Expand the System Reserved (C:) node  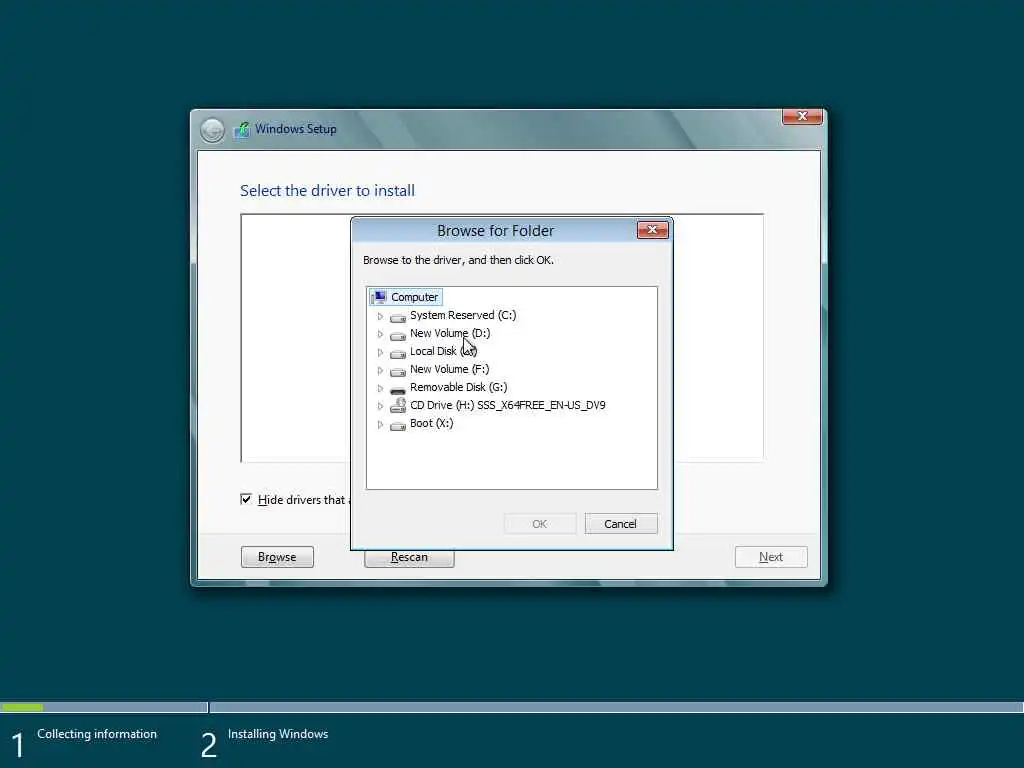[x=380, y=316]
